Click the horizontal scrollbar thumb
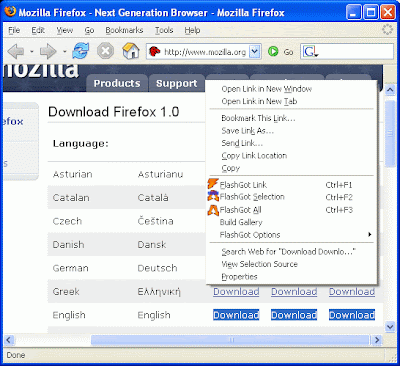 (x=230, y=340)
